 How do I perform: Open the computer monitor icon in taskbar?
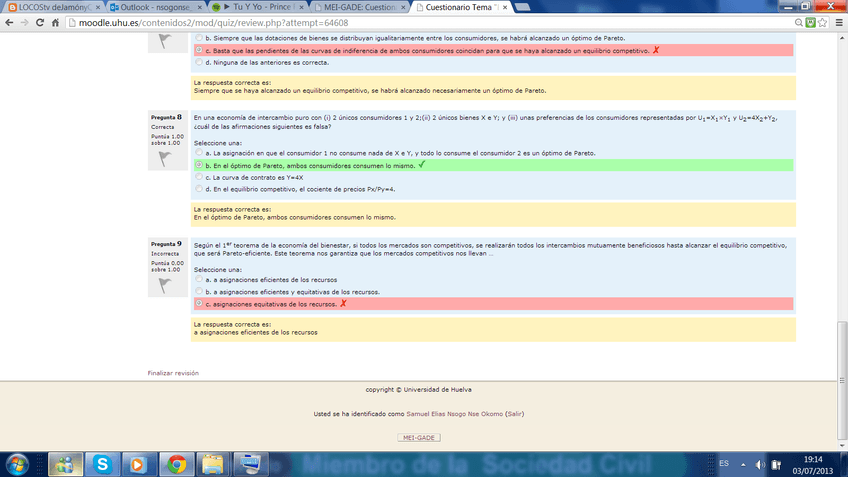tap(250, 465)
